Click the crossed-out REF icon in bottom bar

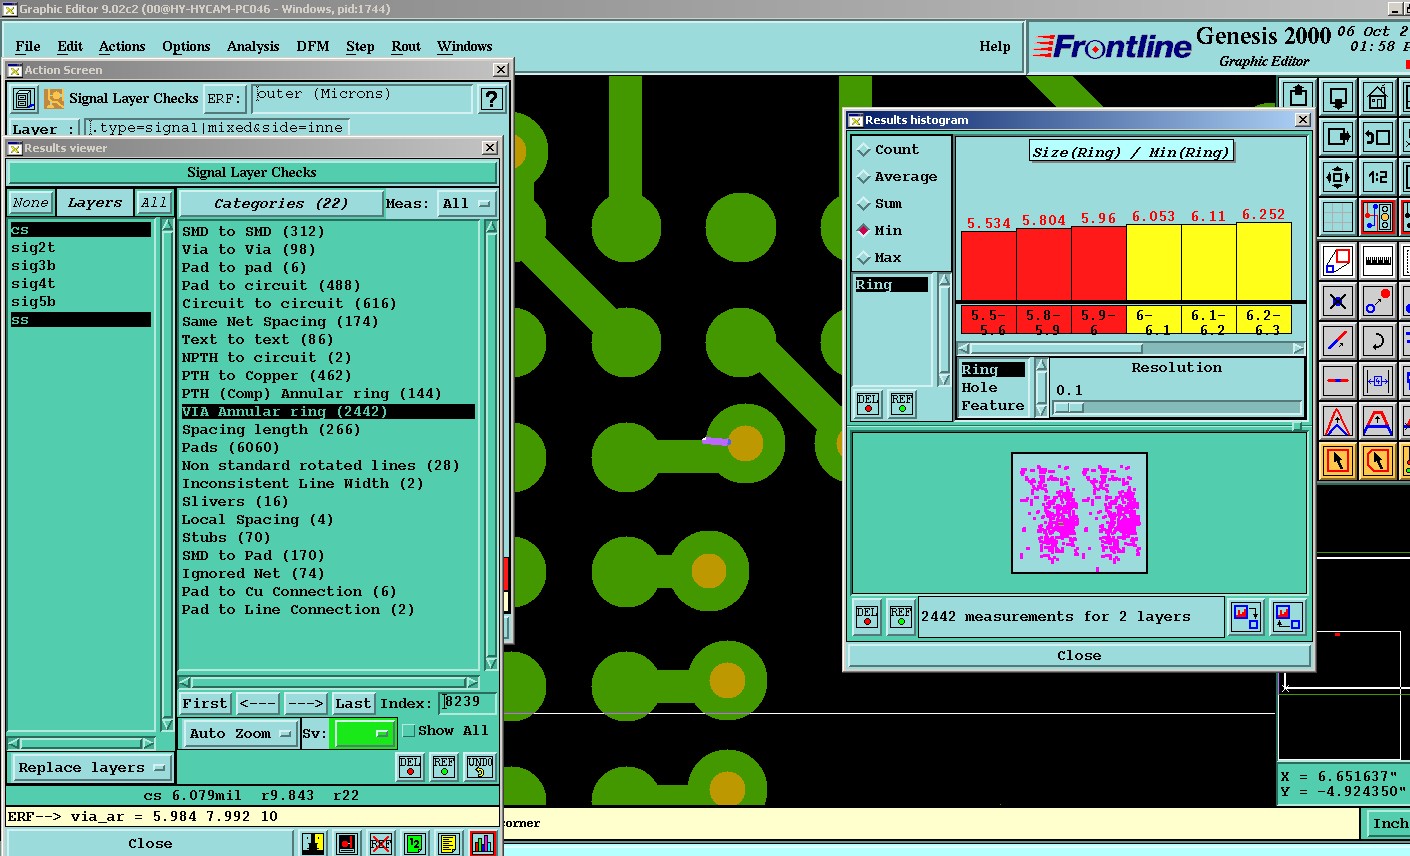(380, 843)
